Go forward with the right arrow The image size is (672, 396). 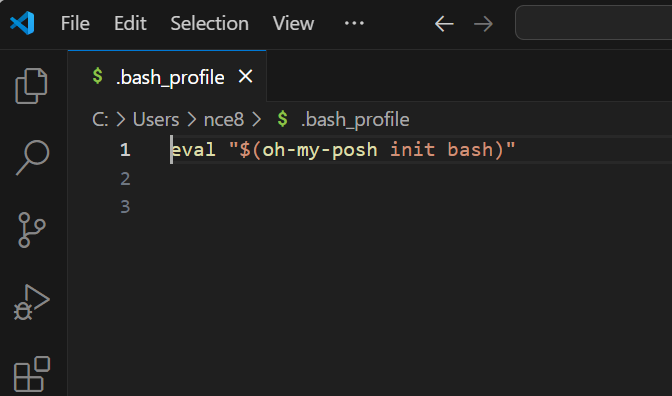pyautogui.click(x=483, y=24)
